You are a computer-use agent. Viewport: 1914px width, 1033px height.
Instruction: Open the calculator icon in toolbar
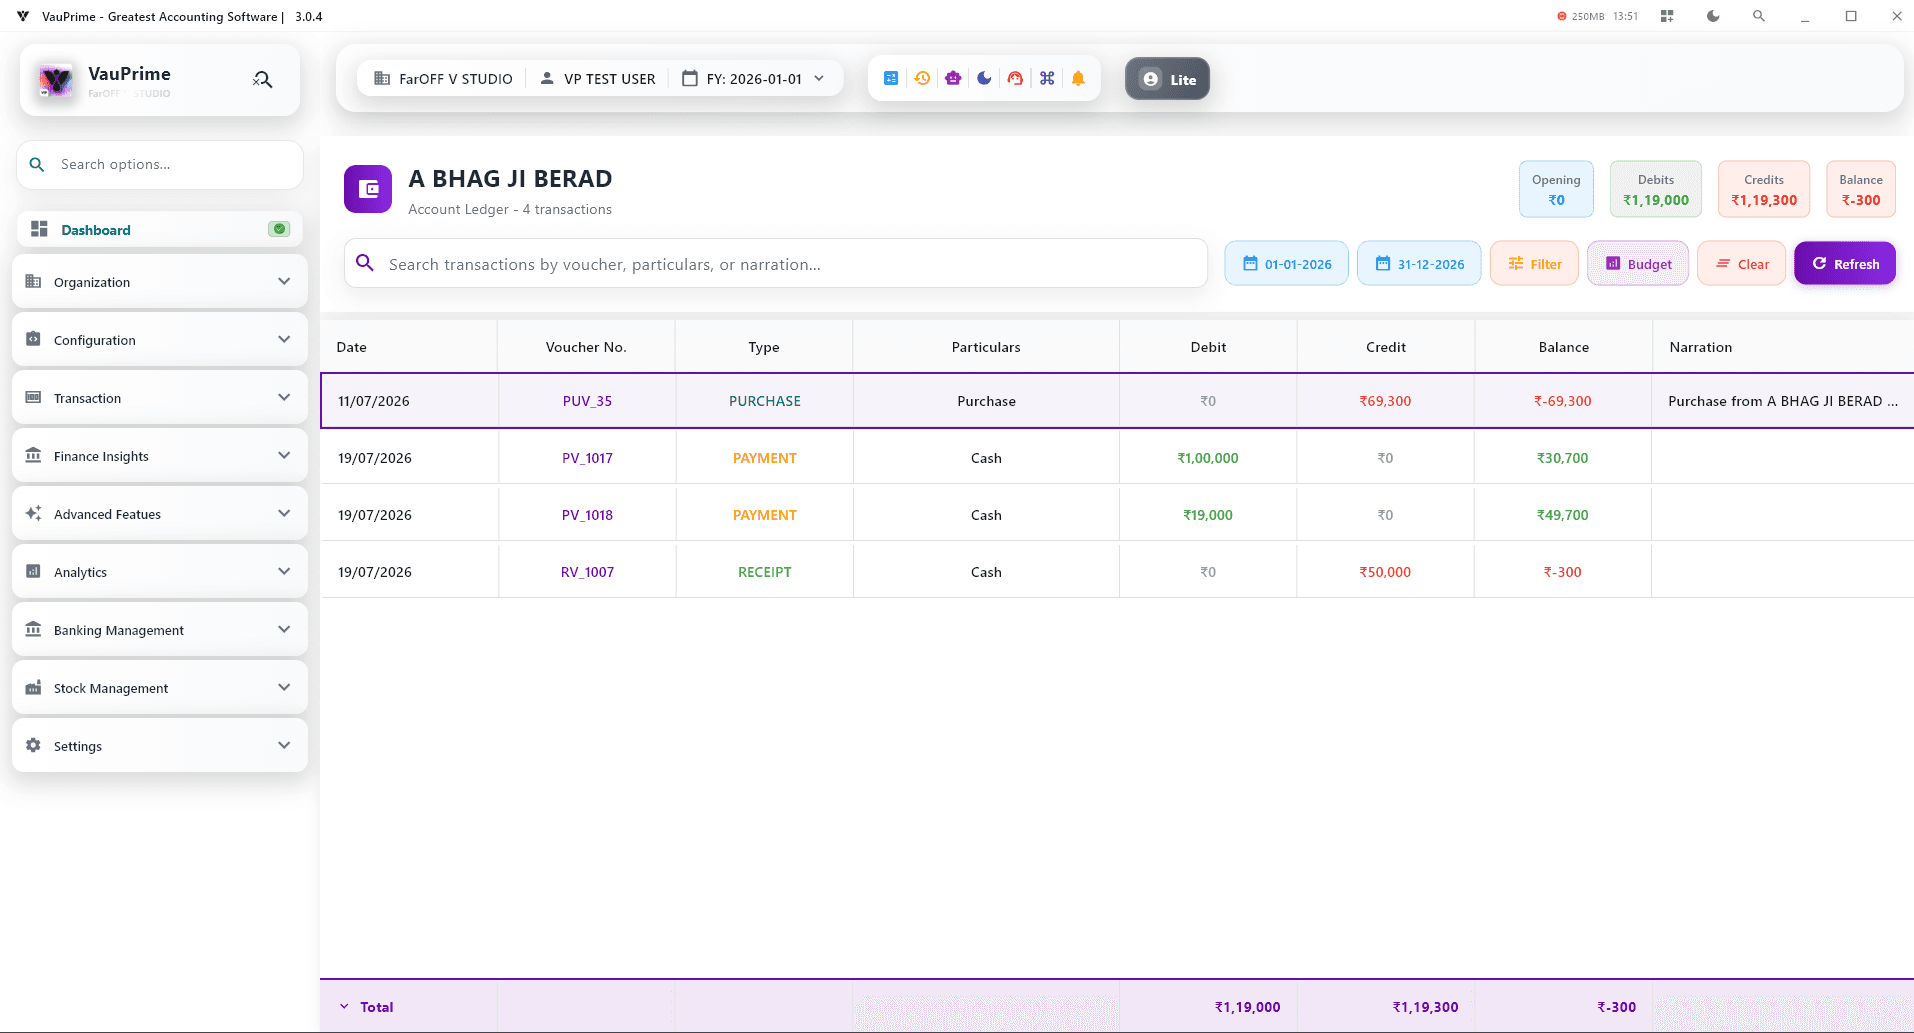(x=890, y=78)
